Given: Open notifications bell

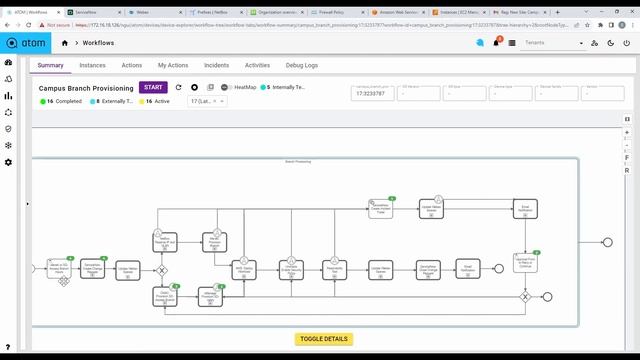Looking at the screenshot, I should coord(496,42).
